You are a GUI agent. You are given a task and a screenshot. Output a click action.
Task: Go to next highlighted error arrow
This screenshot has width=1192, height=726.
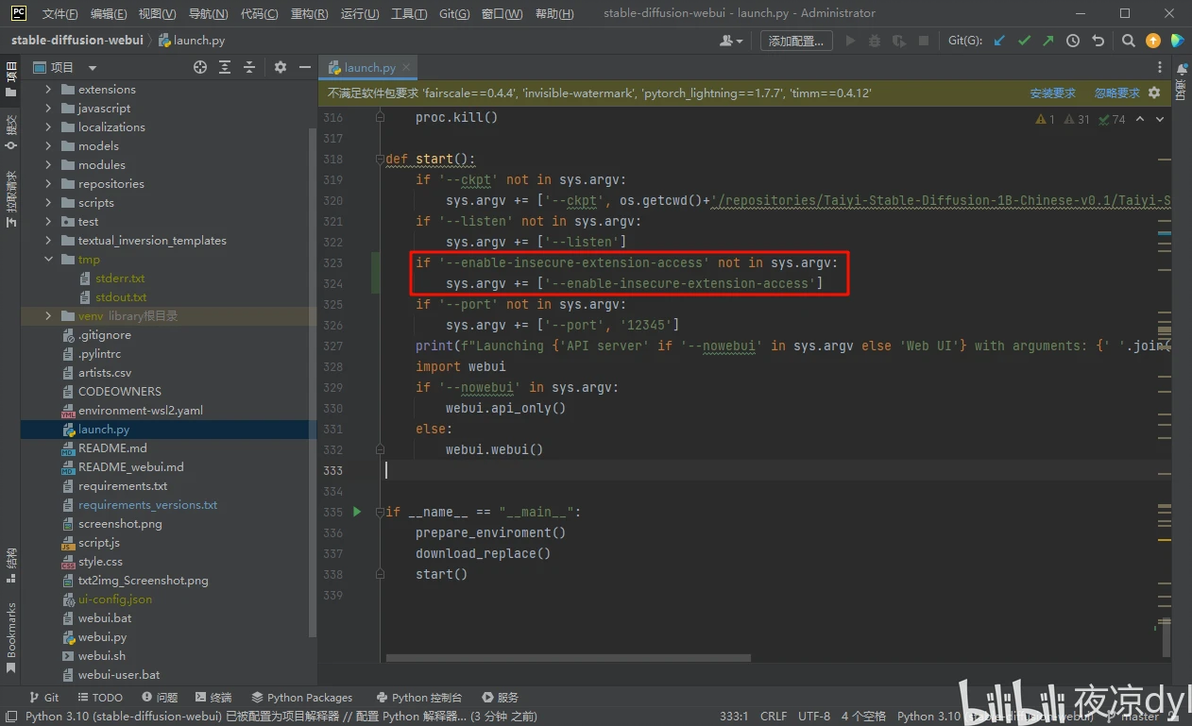(1159, 119)
